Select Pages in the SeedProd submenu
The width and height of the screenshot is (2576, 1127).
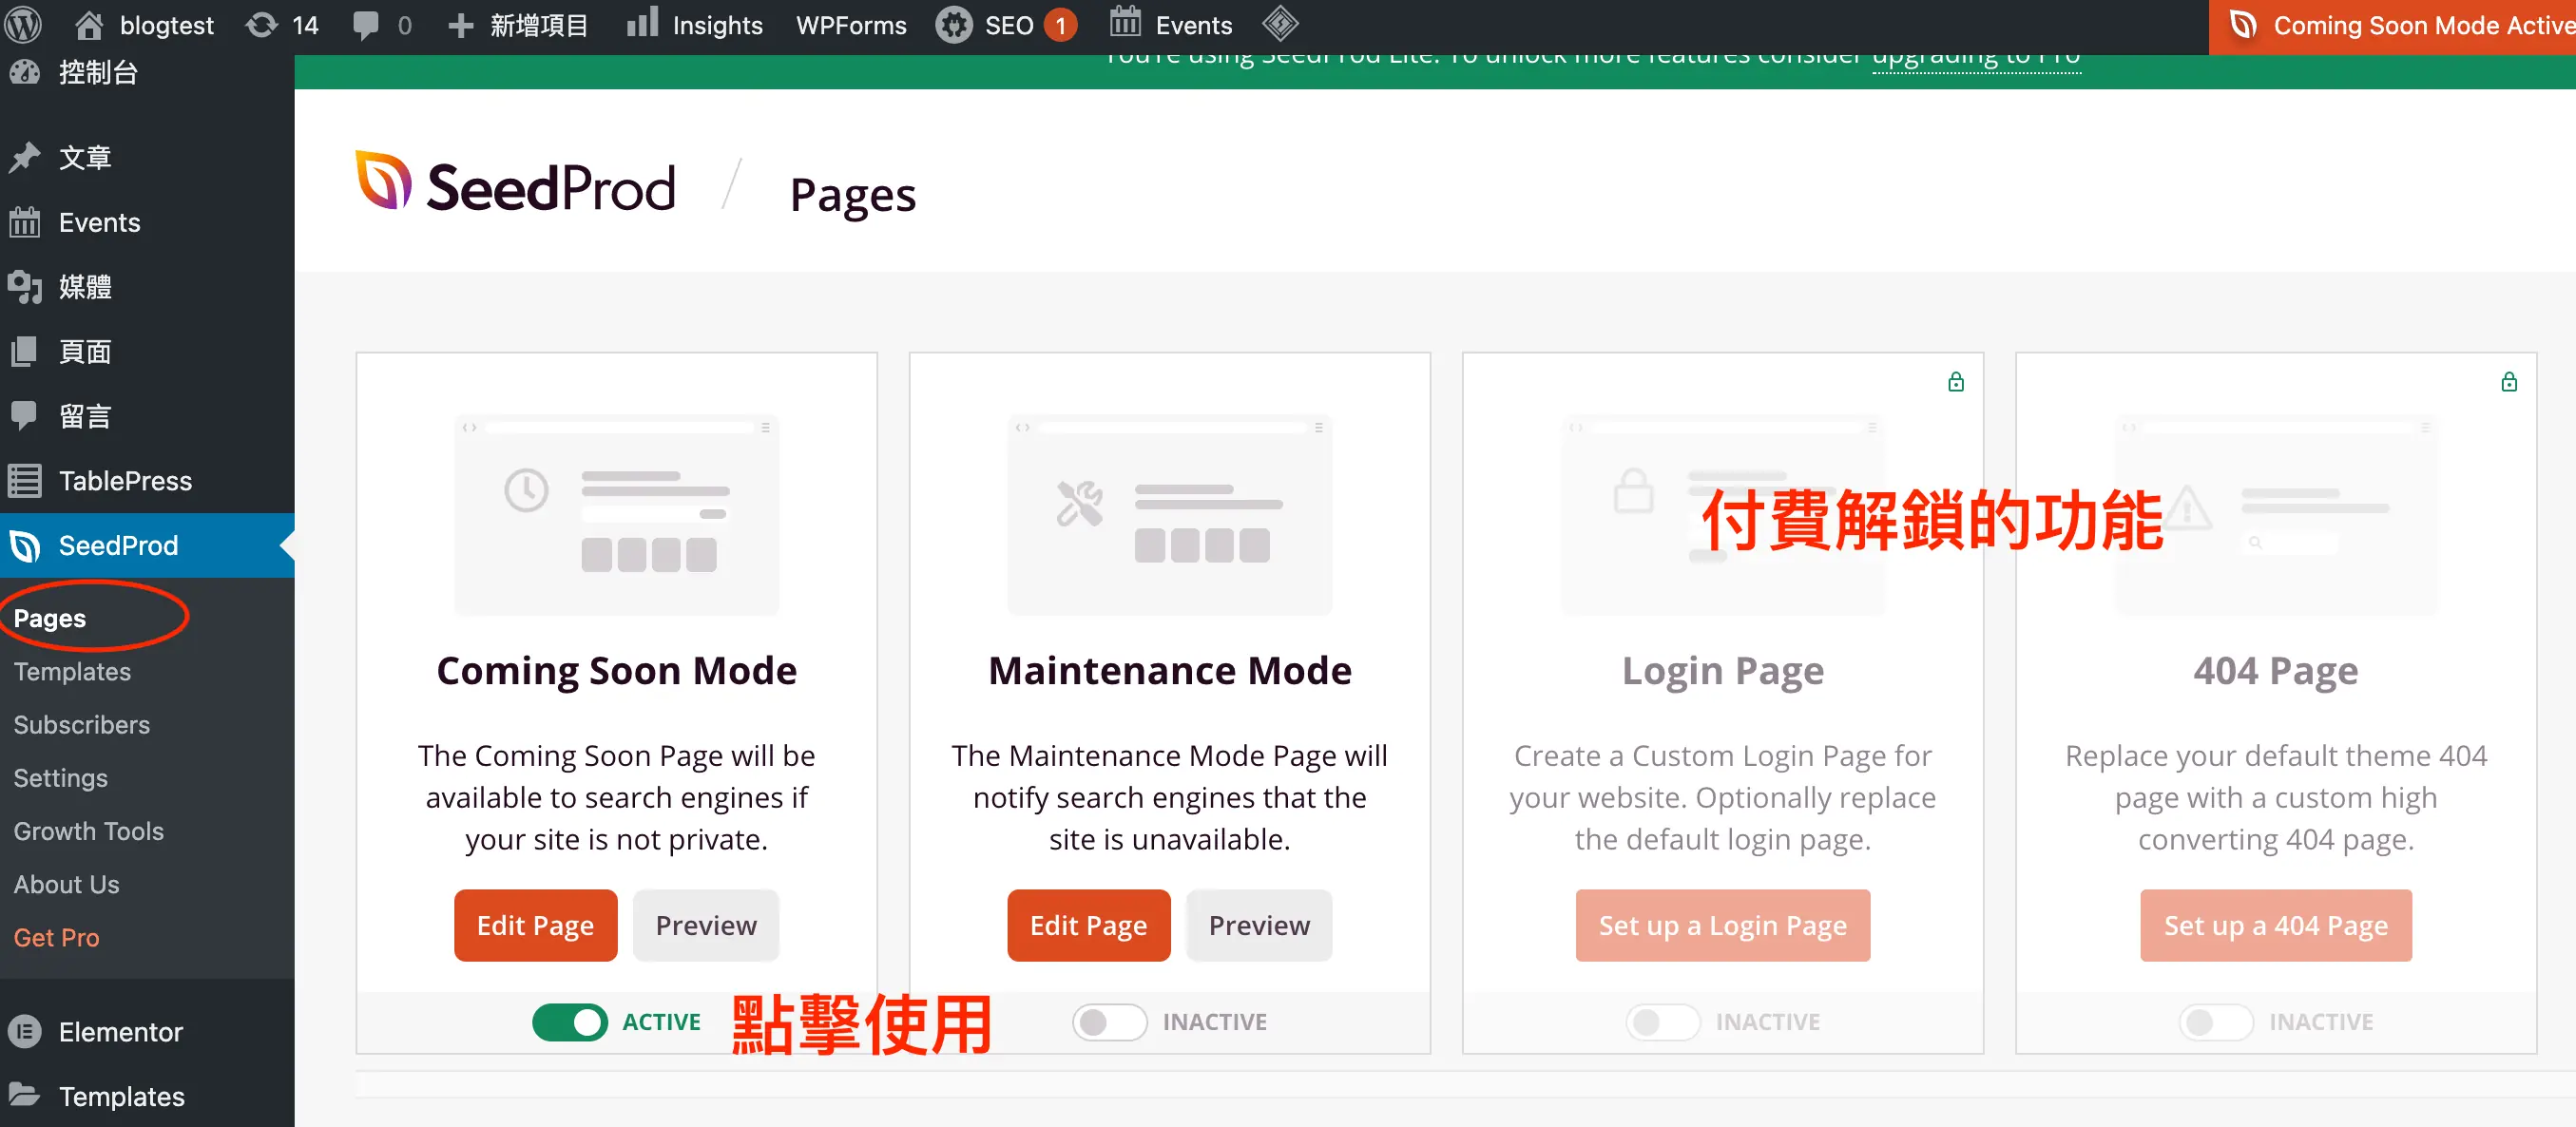50,618
